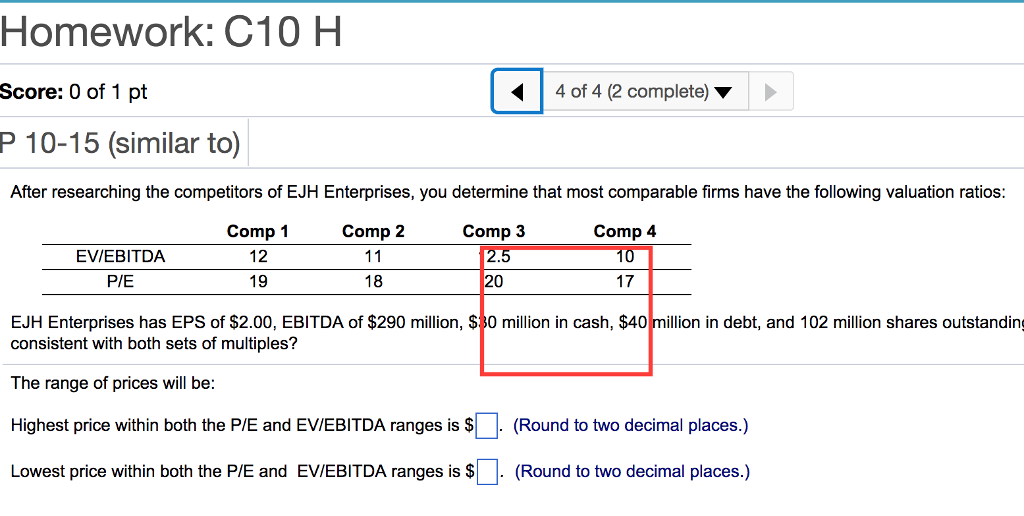Click the Score: 0 of 1 pt label
This screenshot has height=516, width=1024.
pyautogui.click(x=74, y=92)
